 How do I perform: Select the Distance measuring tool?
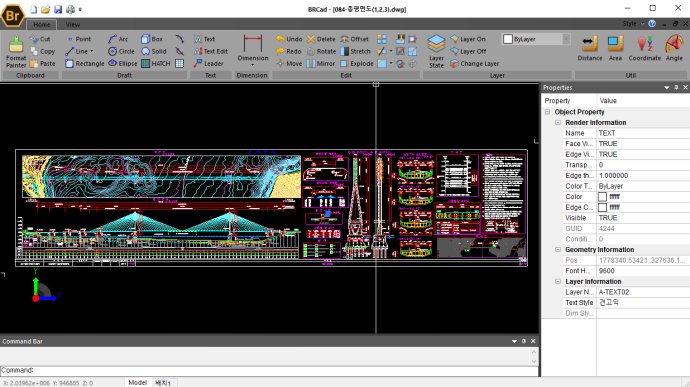pyautogui.click(x=590, y=49)
